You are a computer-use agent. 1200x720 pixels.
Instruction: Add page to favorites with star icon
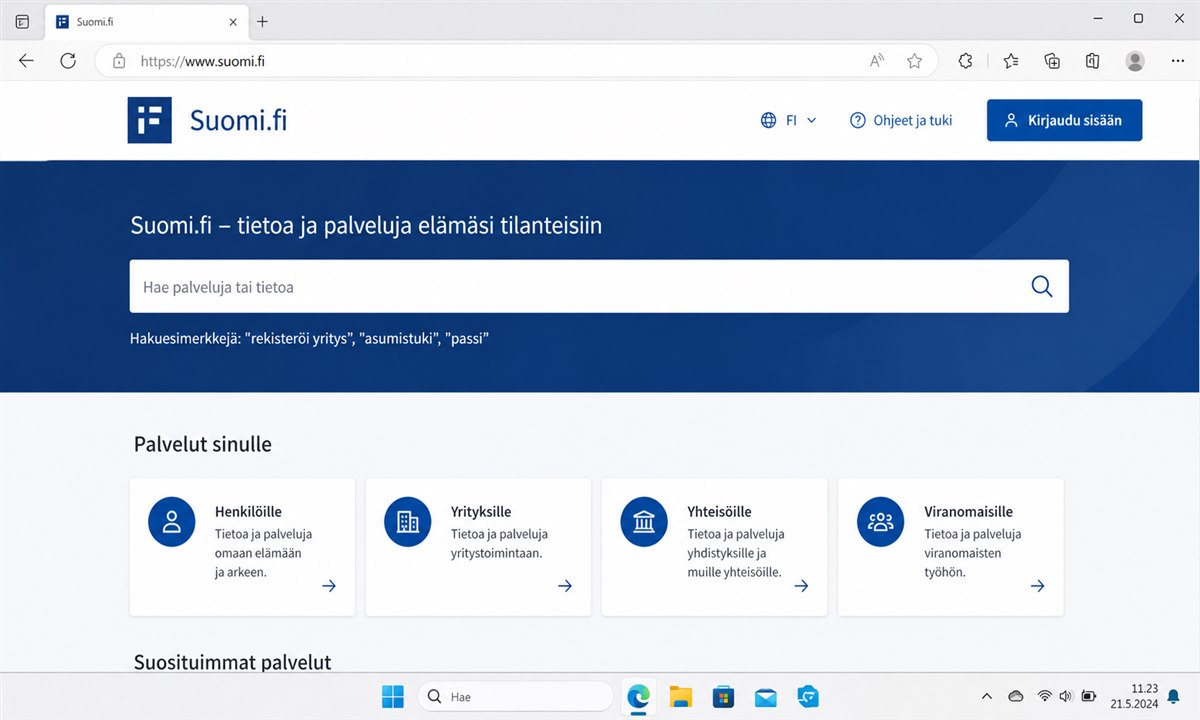coord(914,61)
